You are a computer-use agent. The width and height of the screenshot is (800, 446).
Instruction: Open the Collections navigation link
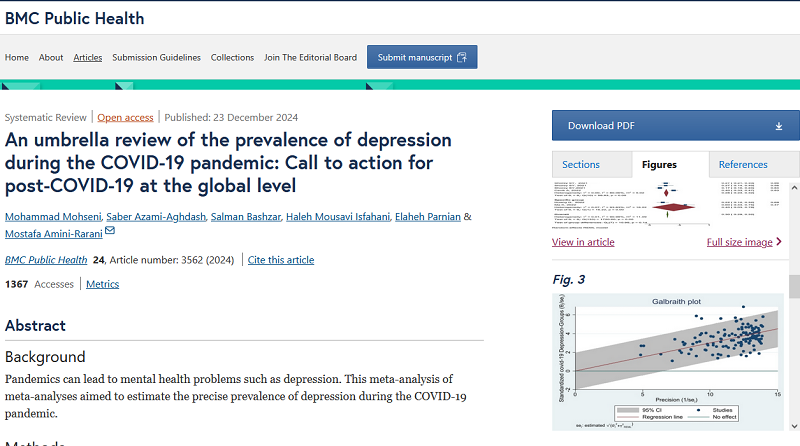[232, 57]
